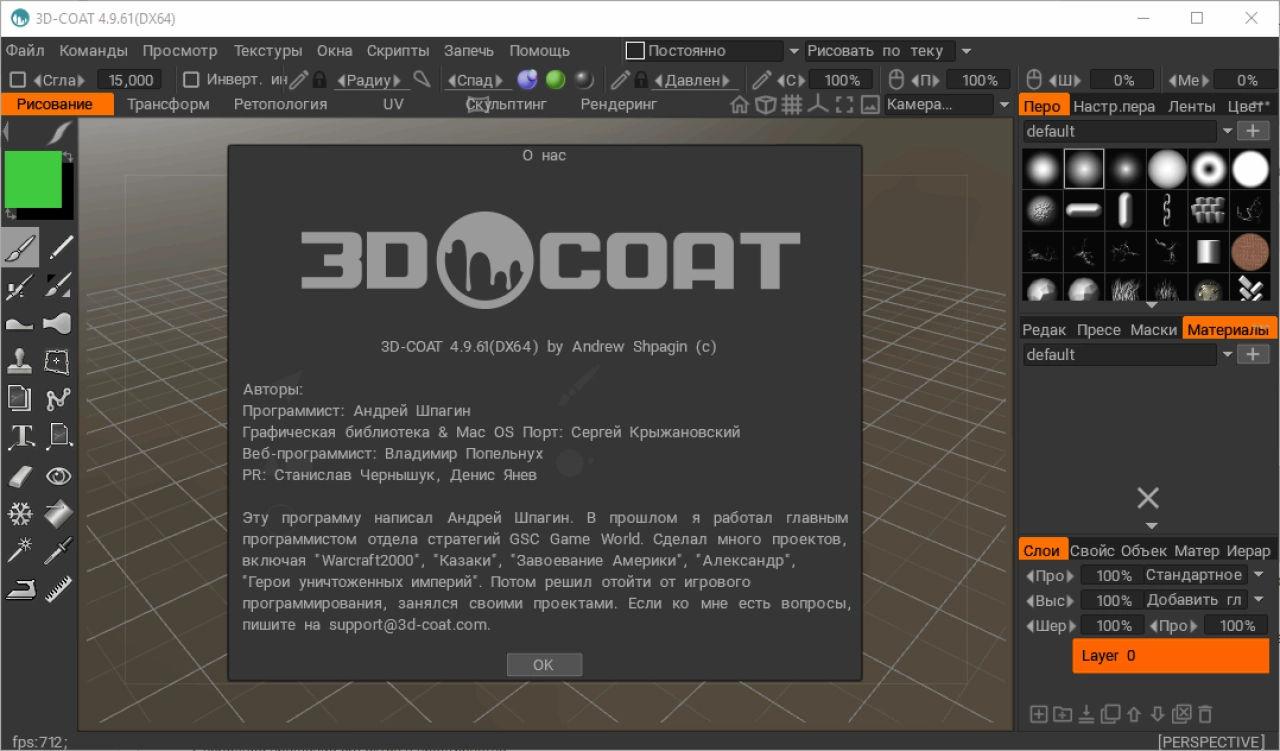
Task: Select the height shift tool icon
Action: pos(20,323)
